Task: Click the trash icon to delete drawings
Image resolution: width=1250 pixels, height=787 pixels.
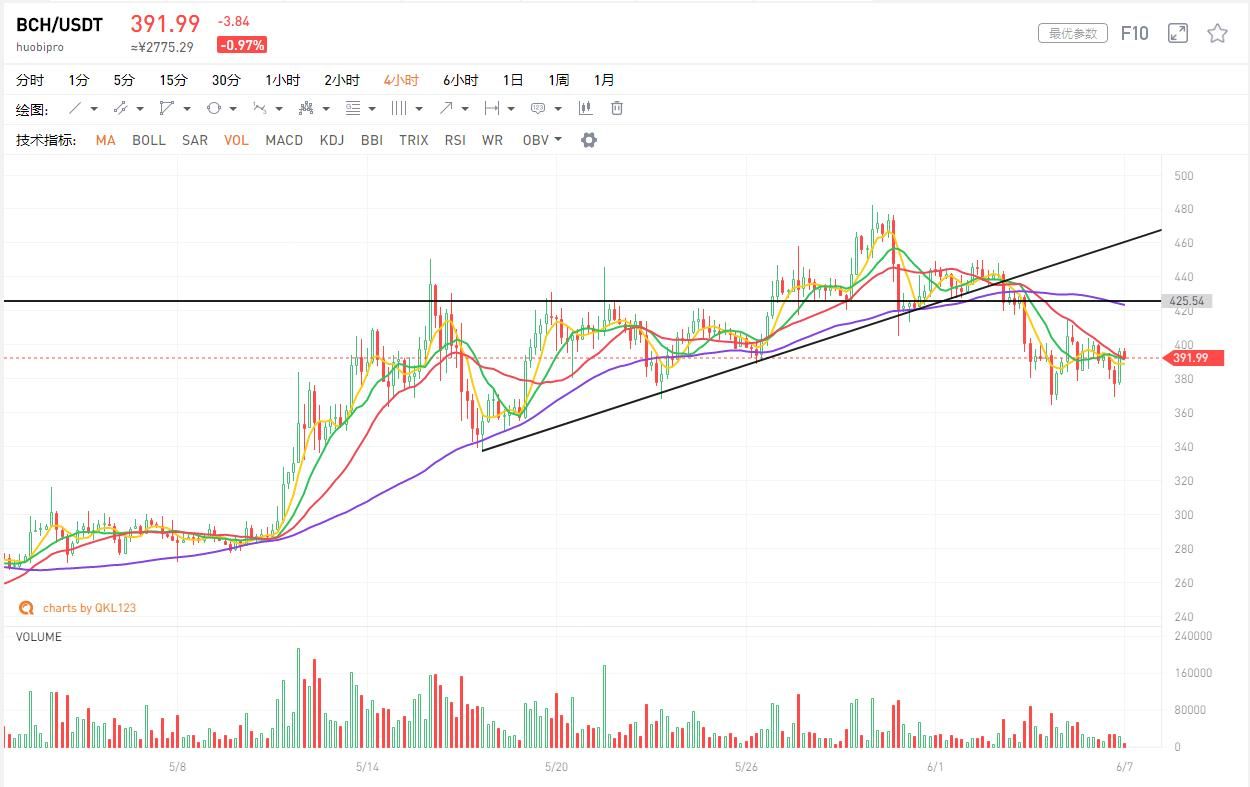Action: [617, 108]
